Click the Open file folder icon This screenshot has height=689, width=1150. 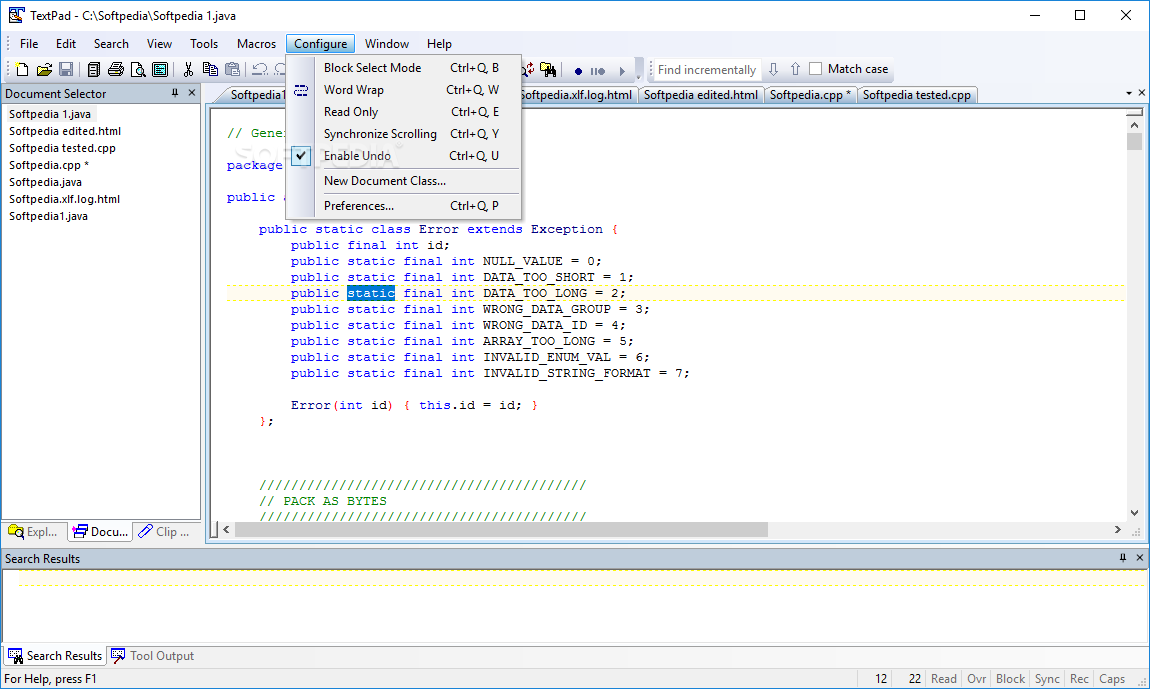(x=44, y=70)
